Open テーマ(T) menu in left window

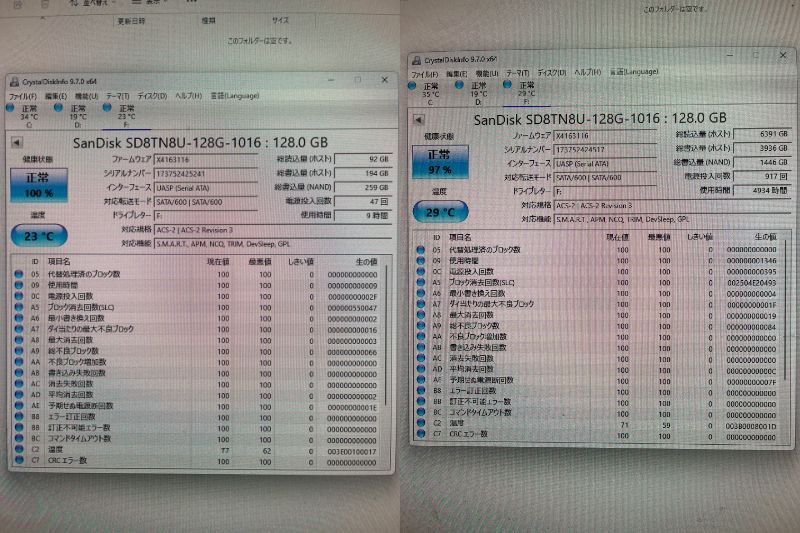(x=117, y=96)
